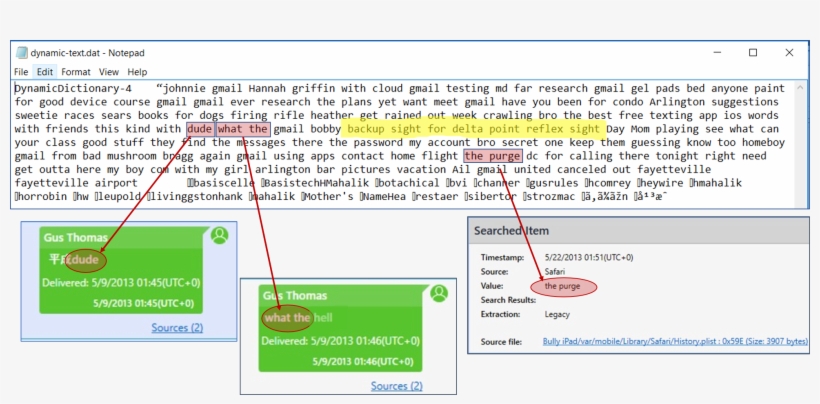Click 'DynamicDictionary-4' at start of text
This screenshot has width=820, height=404.
coord(73,88)
